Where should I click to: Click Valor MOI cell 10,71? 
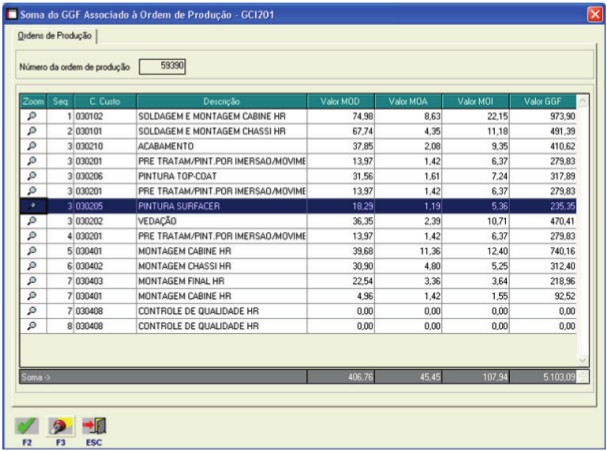[x=475, y=221]
